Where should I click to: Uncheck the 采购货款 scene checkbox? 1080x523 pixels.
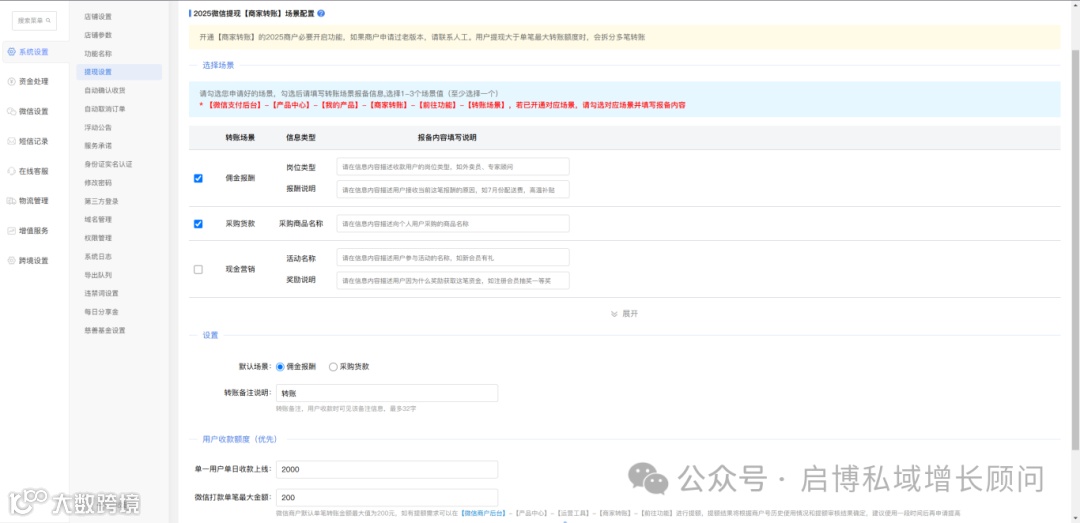[x=198, y=223]
